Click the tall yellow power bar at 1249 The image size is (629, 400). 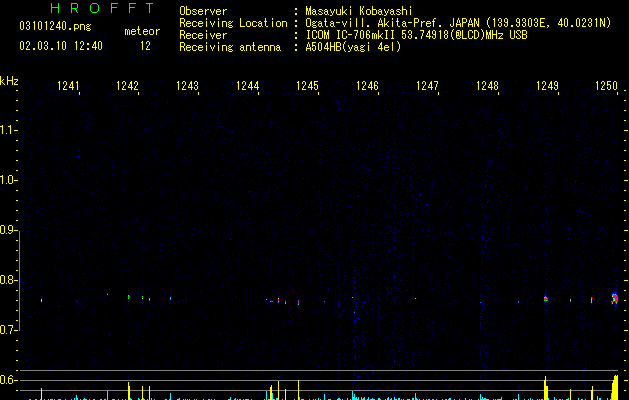546,388
